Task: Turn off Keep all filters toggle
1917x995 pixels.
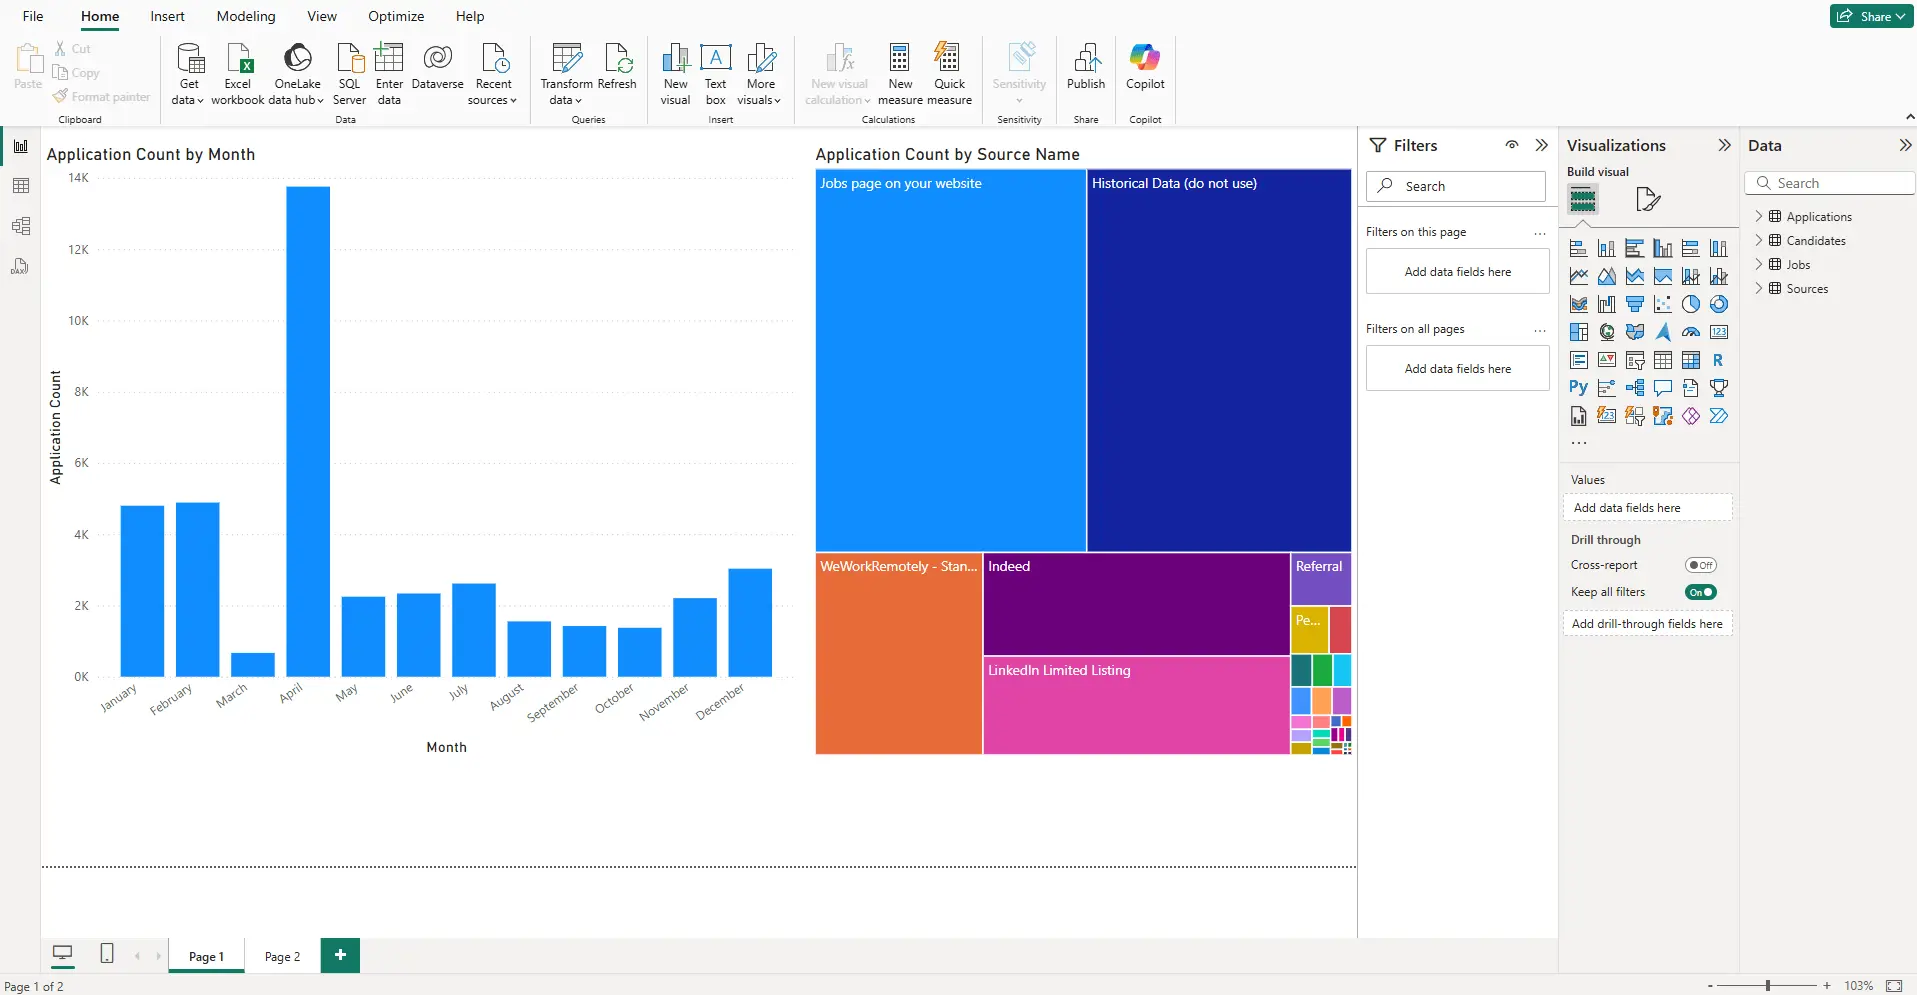Action: (x=1700, y=592)
